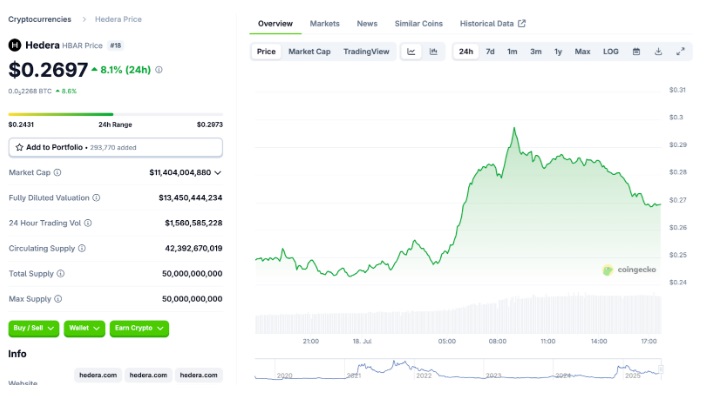Open the Similar Coins tab
The height and width of the screenshot is (407, 710).
coord(418,23)
